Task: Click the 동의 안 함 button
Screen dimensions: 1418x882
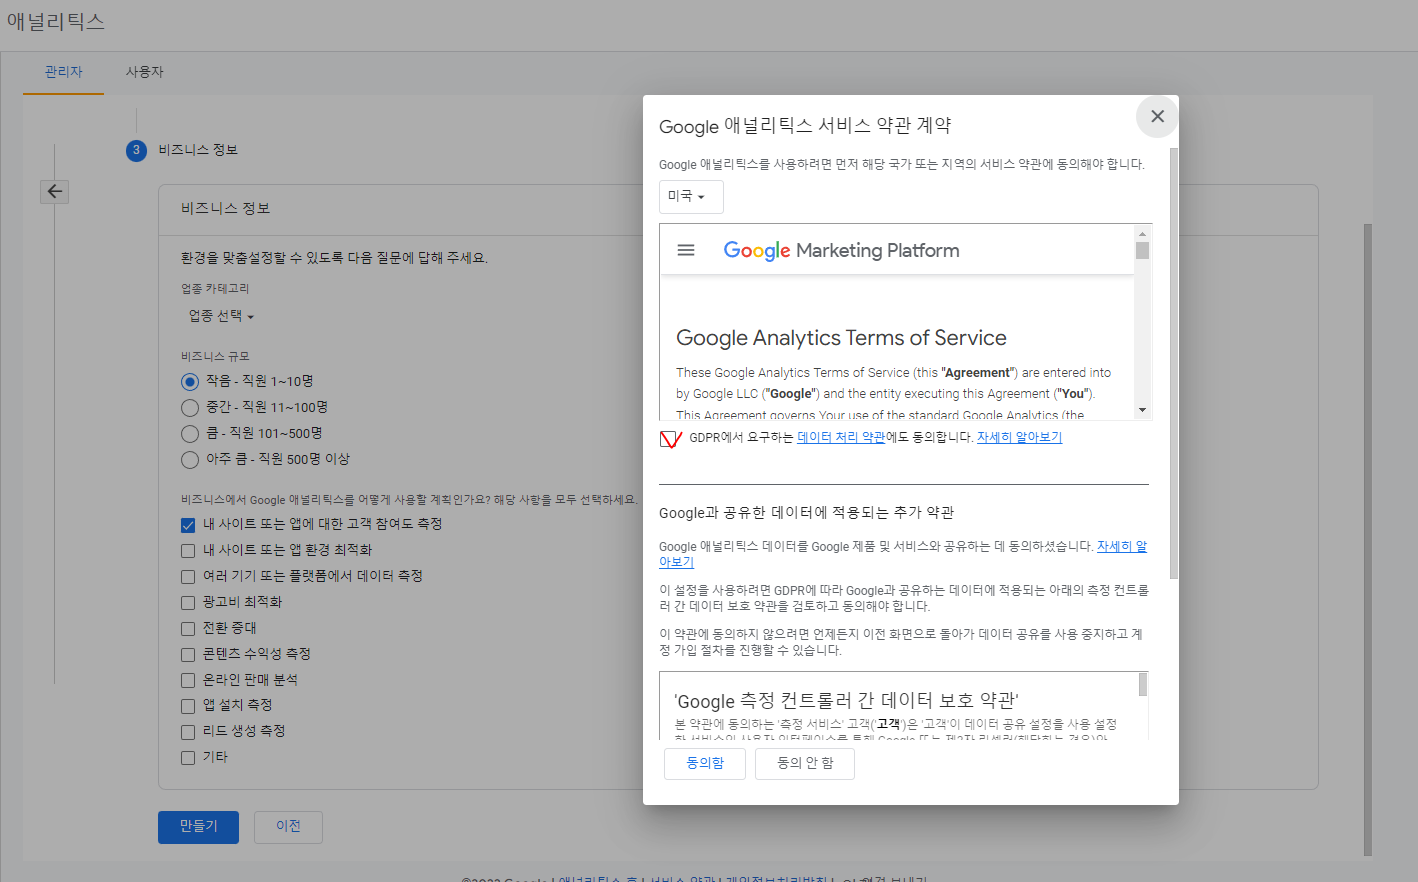Action: (805, 763)
